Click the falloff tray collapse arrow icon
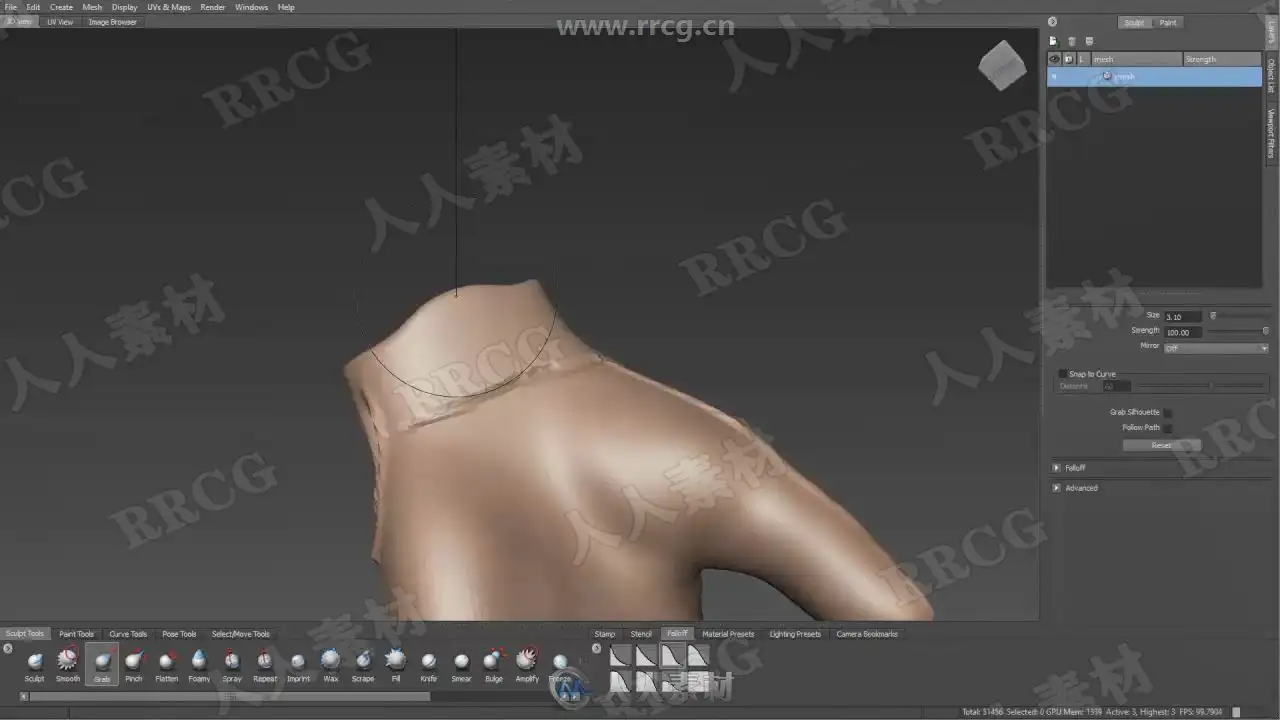Image resolution: width=1280 pixels, height=720 pixels. pyautogui.click(x=597, y=648)
